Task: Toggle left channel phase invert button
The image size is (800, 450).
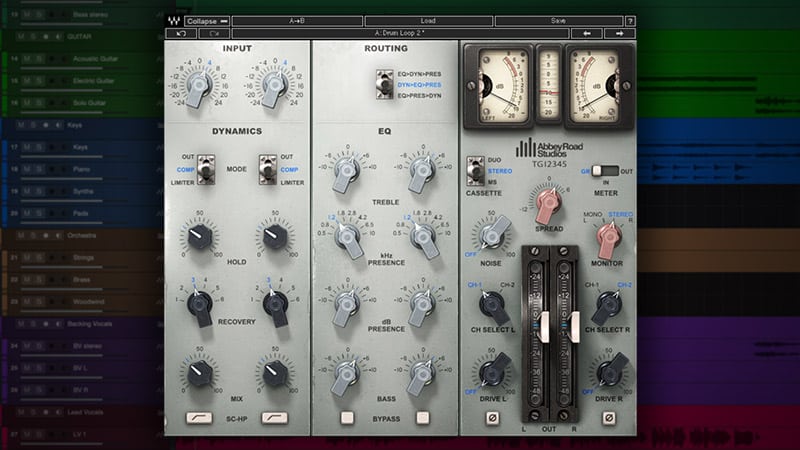Action: pyautogui.click(x=490, y=417)
